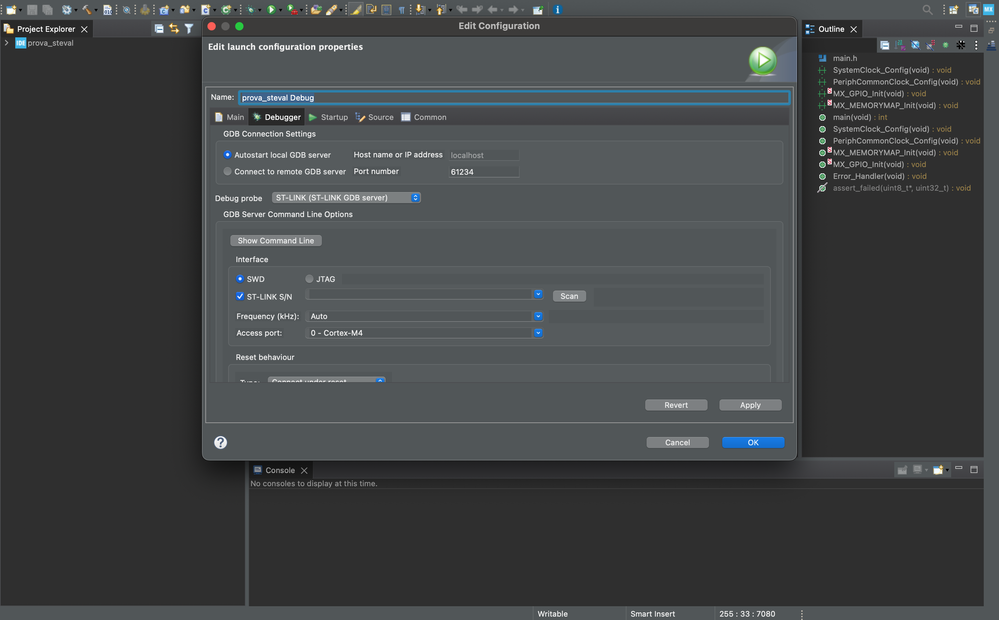Click the Link with Editor arrows icon
The width and height of the screenshot is (999, 620).
point(174,29)
